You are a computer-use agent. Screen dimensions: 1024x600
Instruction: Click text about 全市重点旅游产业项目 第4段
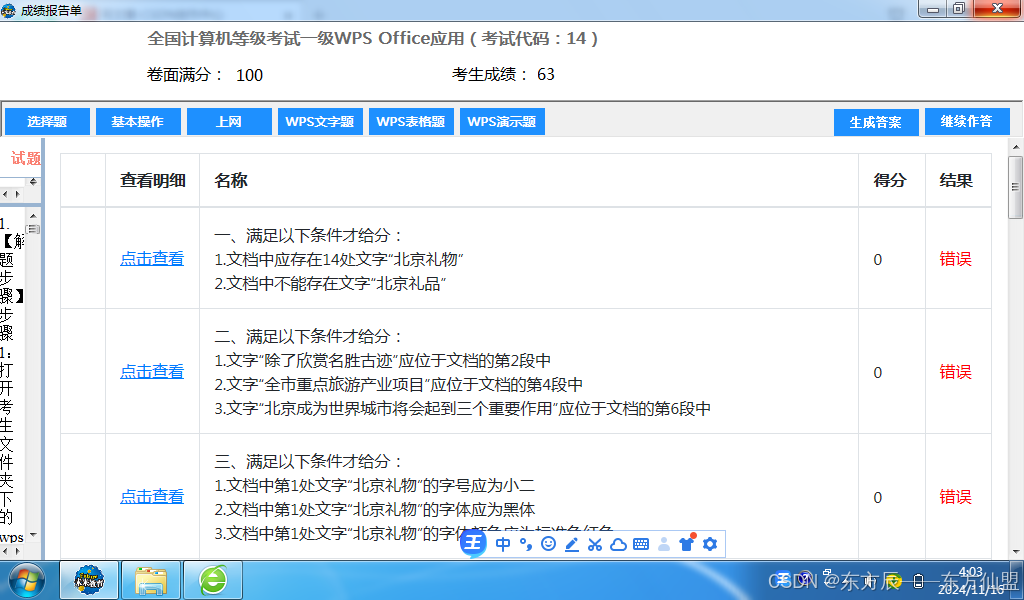pos(398,385)
